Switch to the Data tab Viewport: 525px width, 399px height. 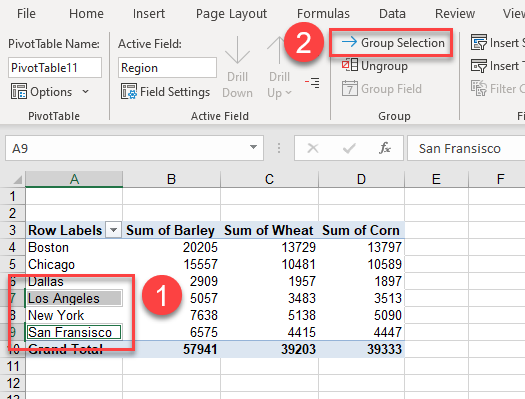(392, 14)
